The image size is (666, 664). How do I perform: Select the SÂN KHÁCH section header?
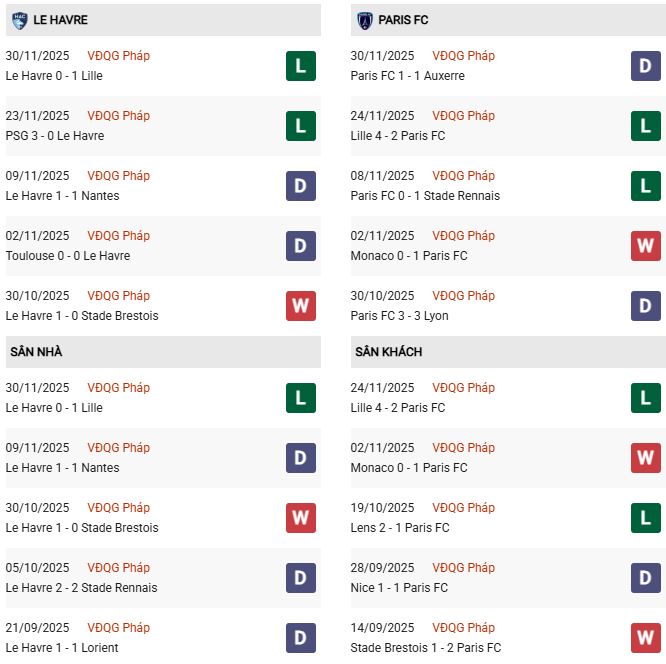tap(388, 352)
